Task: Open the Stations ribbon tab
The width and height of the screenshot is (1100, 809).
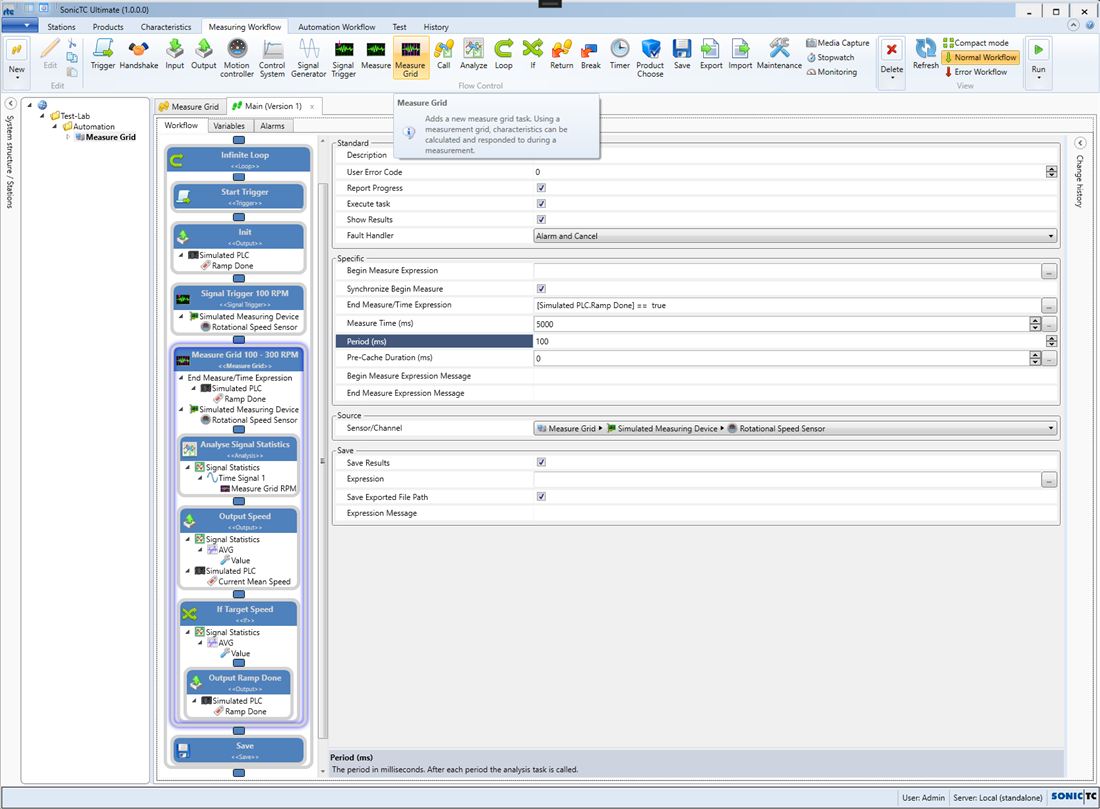Action: [61, 27]
